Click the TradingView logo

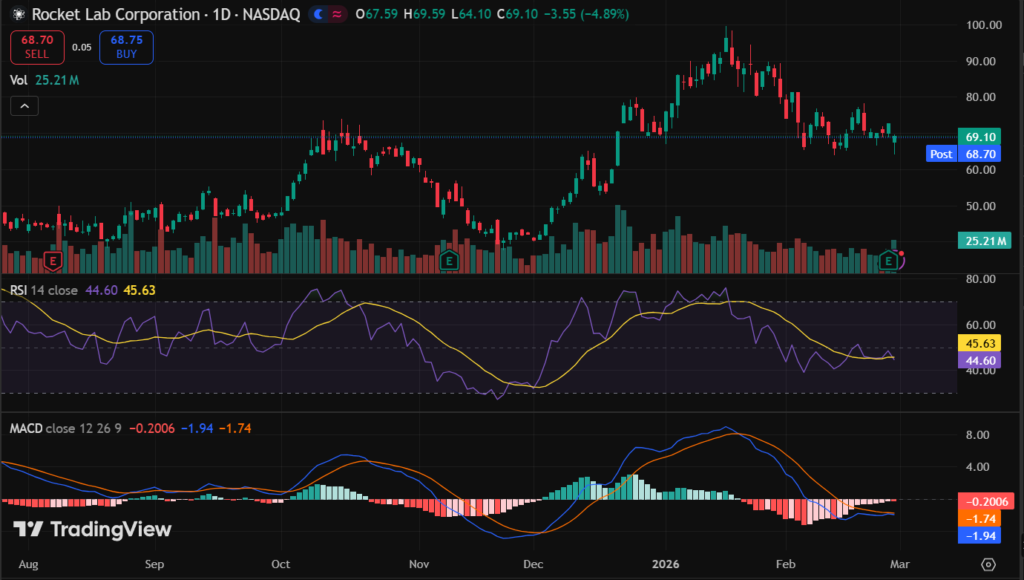point(92,530)
